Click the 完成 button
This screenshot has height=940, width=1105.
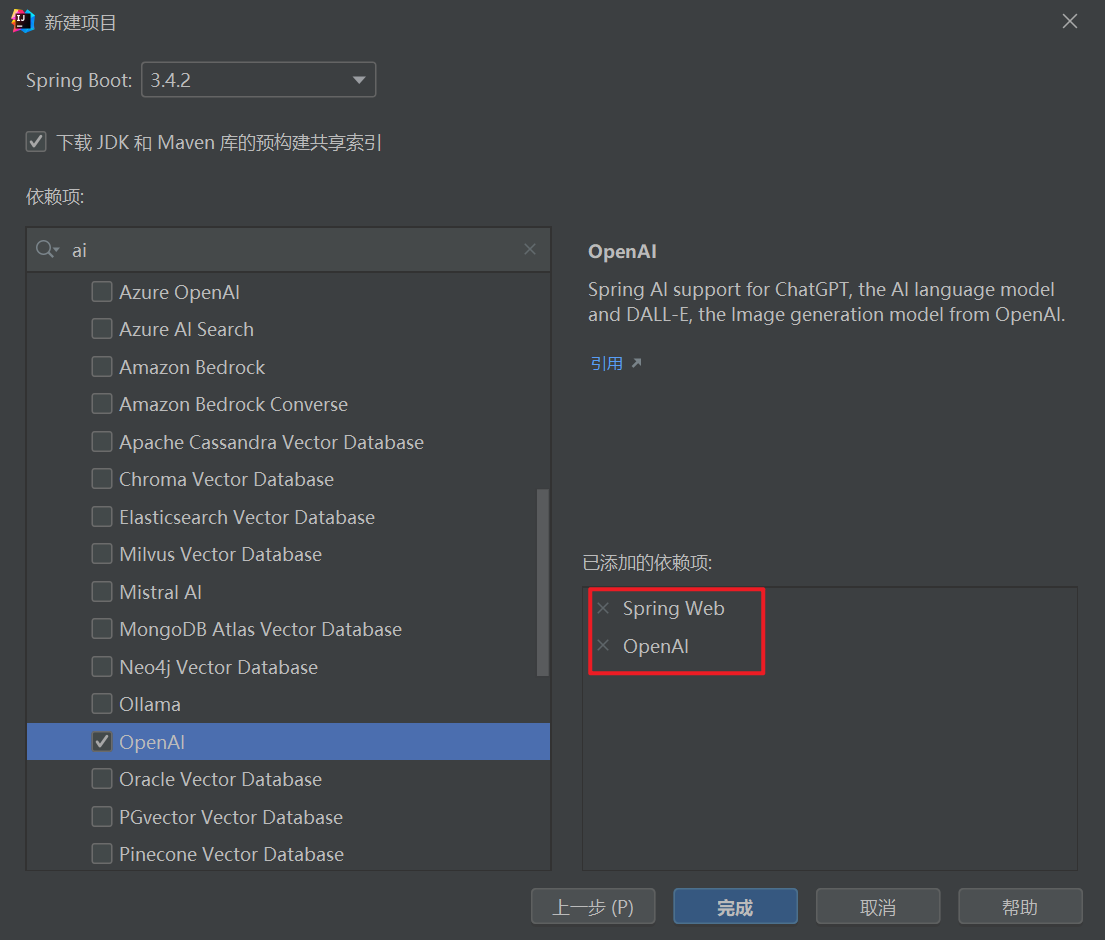735,907
